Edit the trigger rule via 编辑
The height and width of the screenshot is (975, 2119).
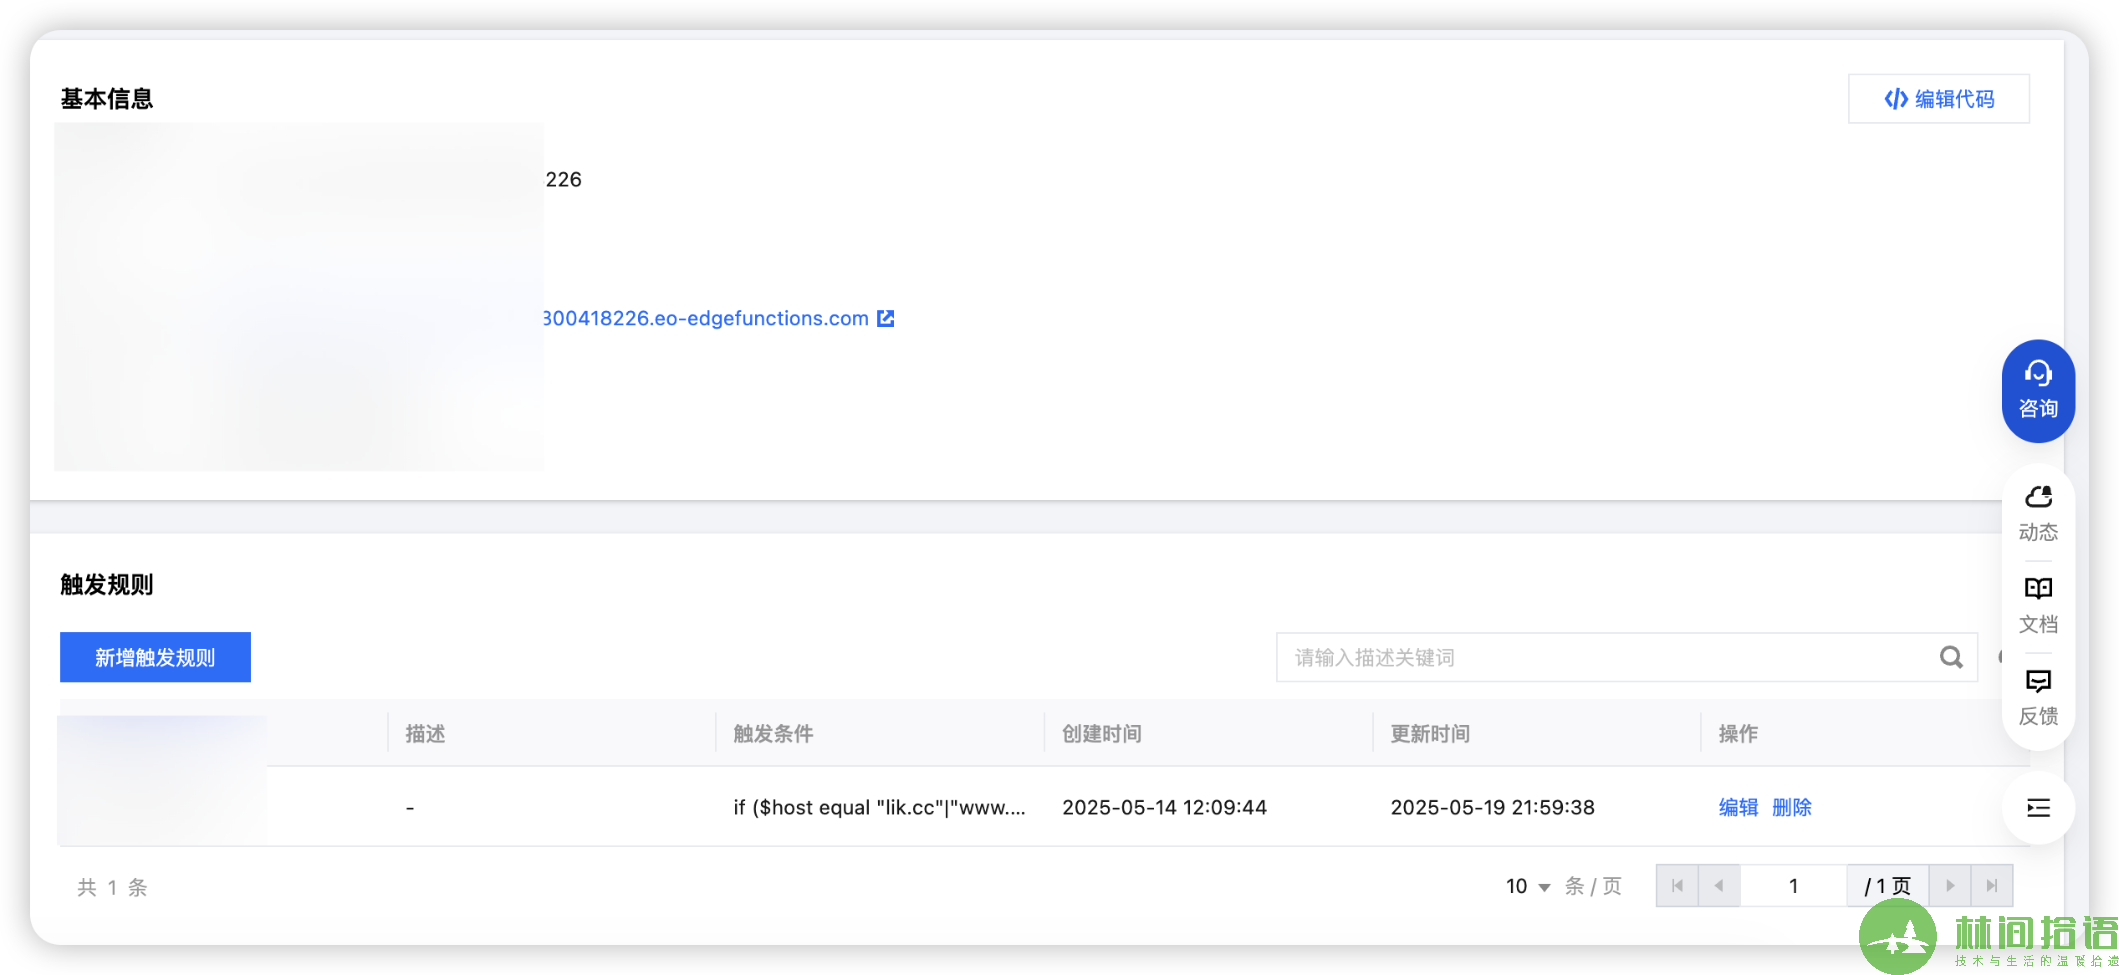[x=1738, y=807]
